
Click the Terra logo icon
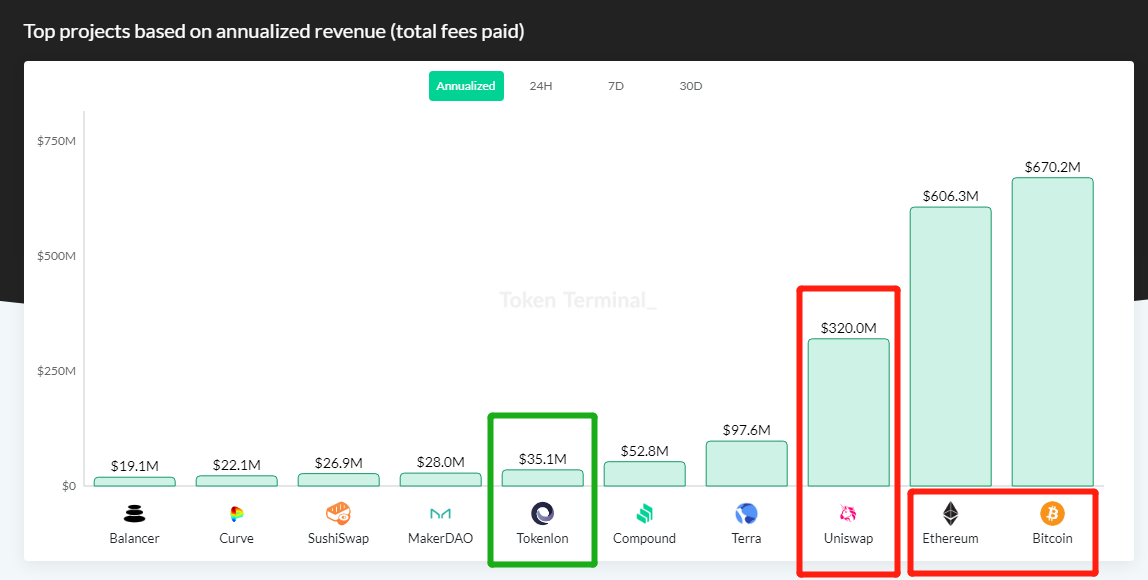pos(746,513)
